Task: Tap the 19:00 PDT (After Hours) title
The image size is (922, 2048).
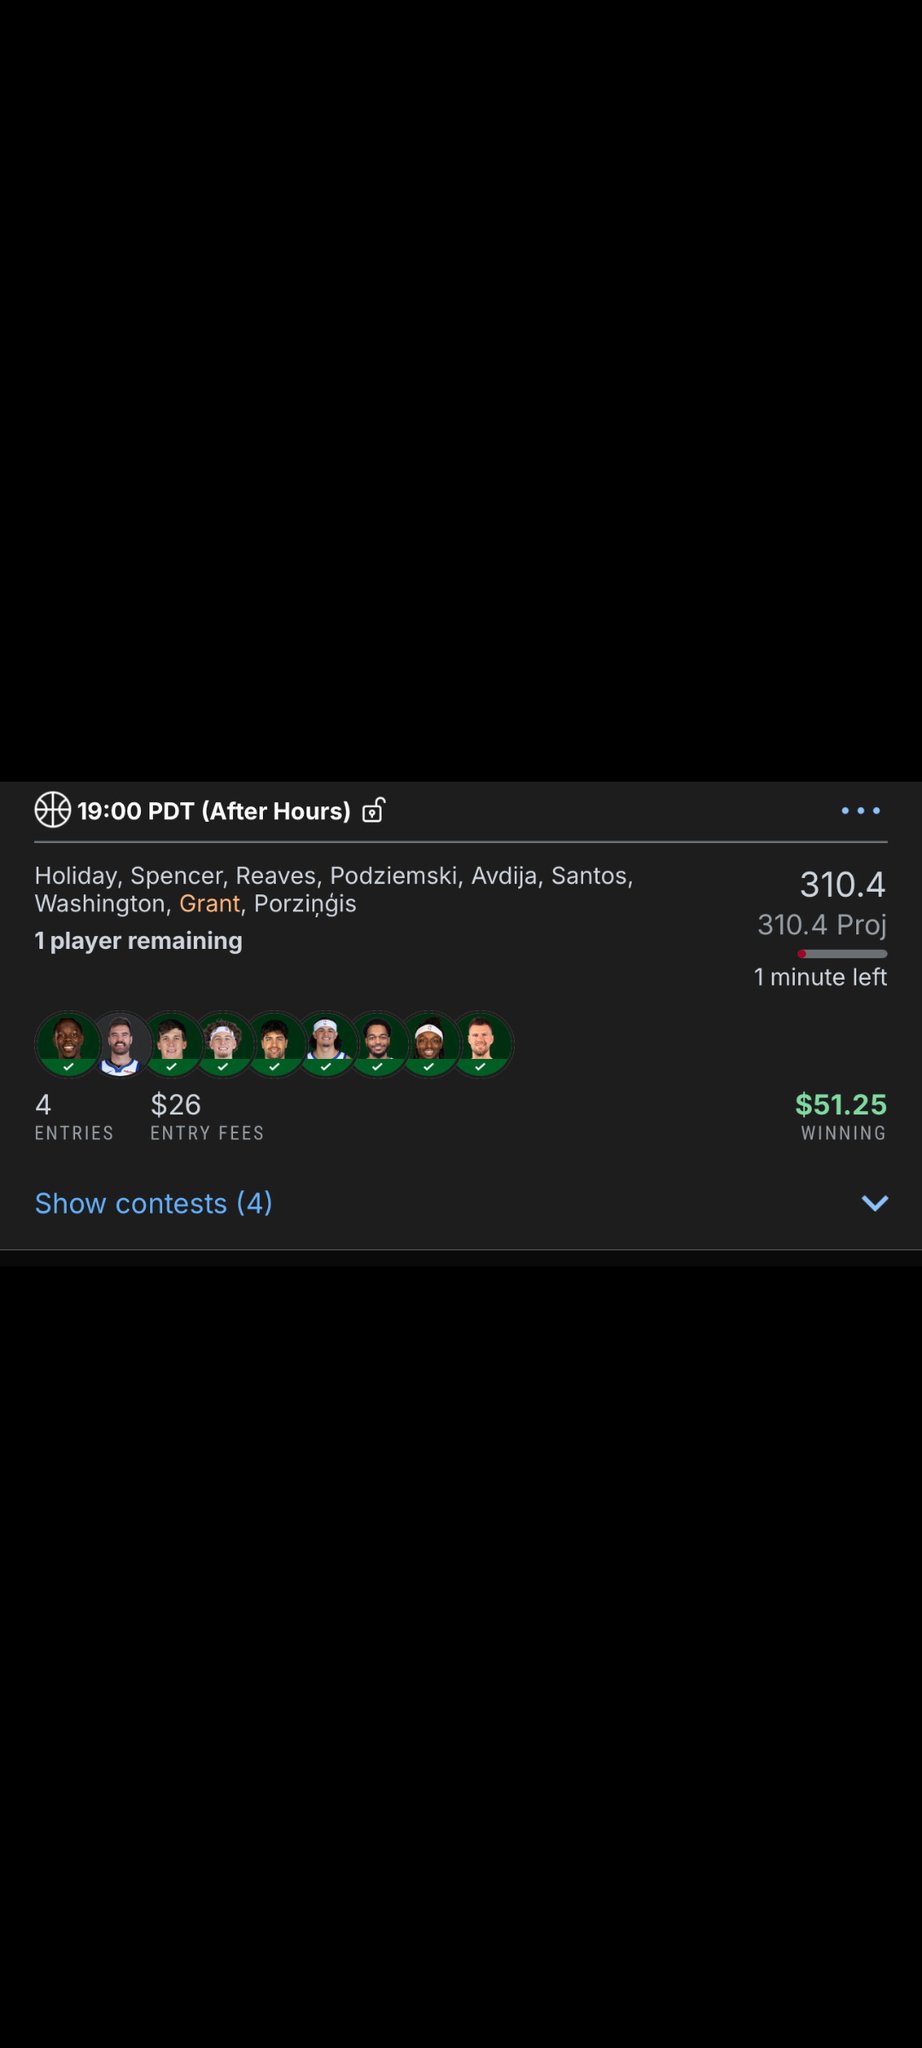Action: pyautogui.click(x=214, y=811)
